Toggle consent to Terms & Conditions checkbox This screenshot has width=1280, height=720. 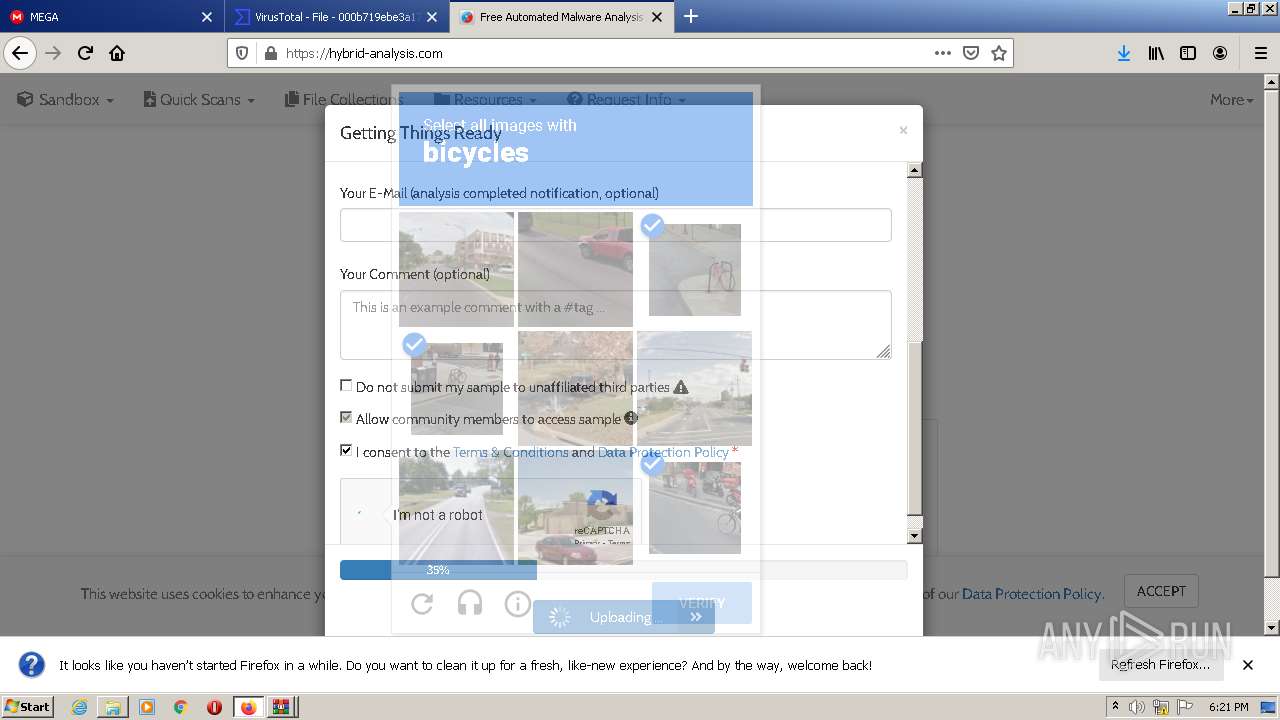click(x=346, y=450)
